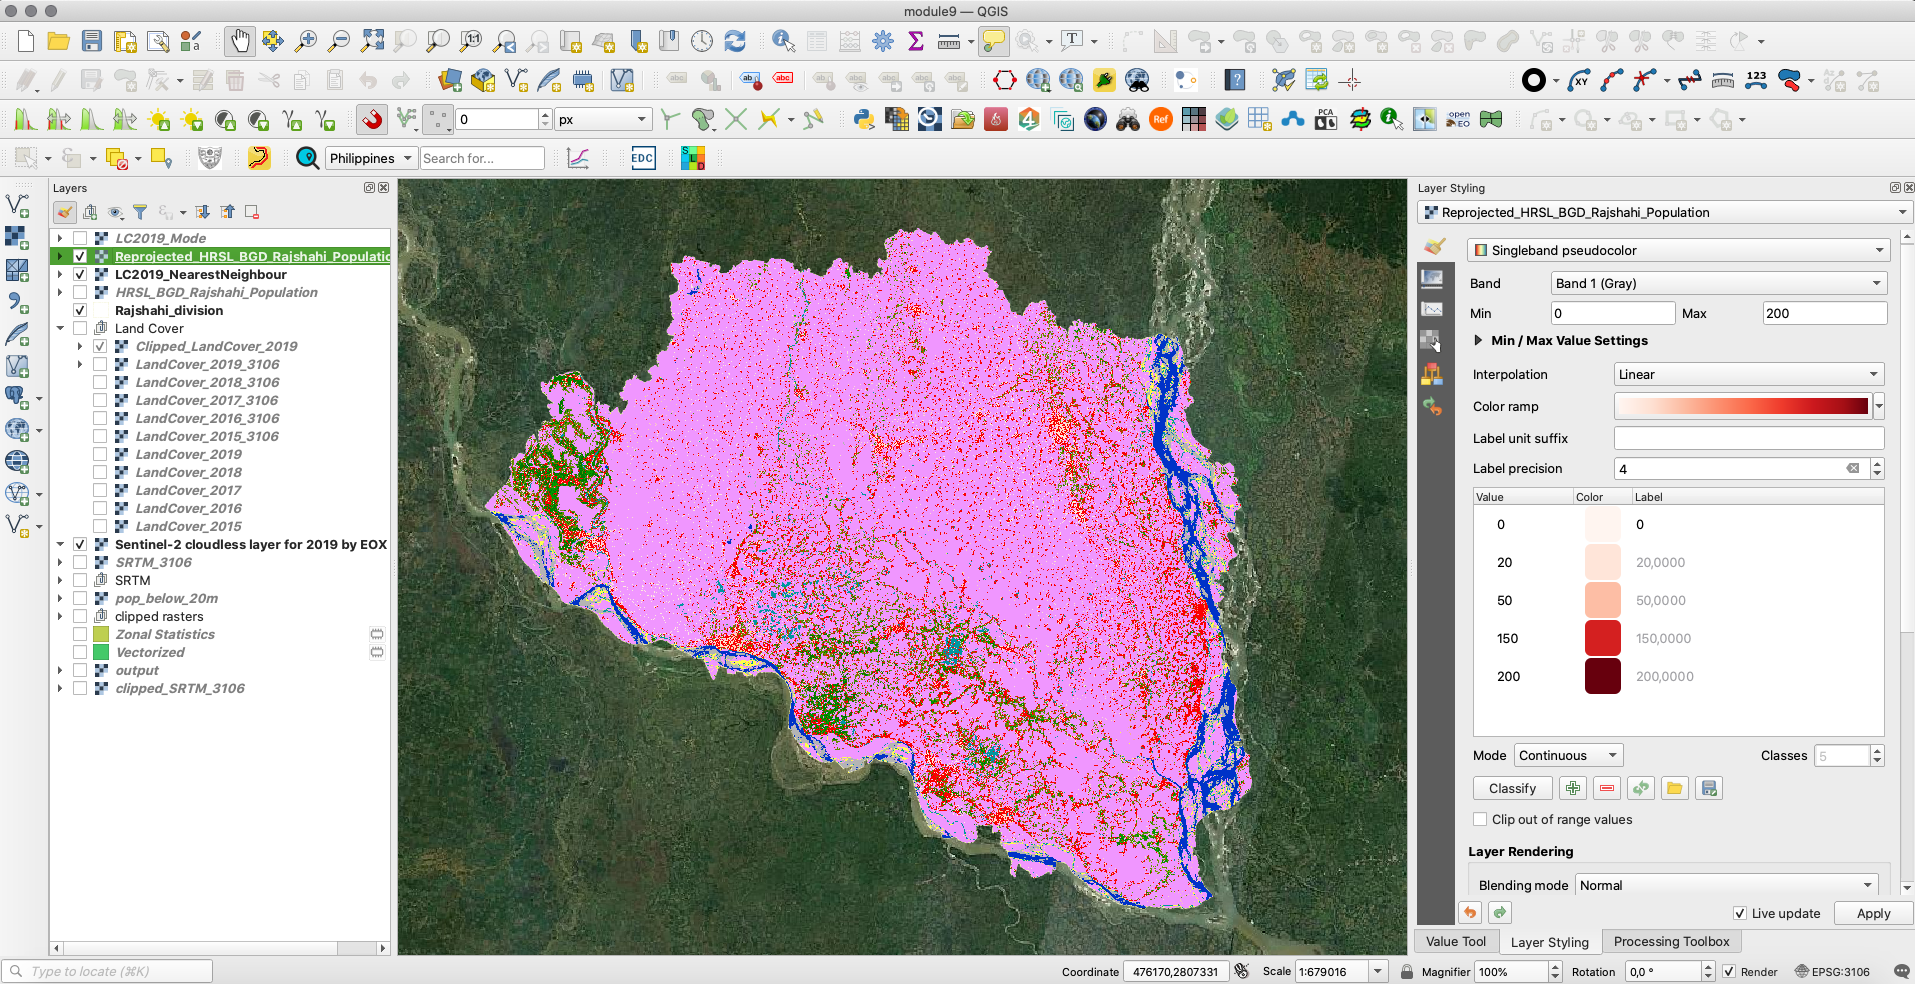Click the Zoom Full extent icon

pos(372,41)
